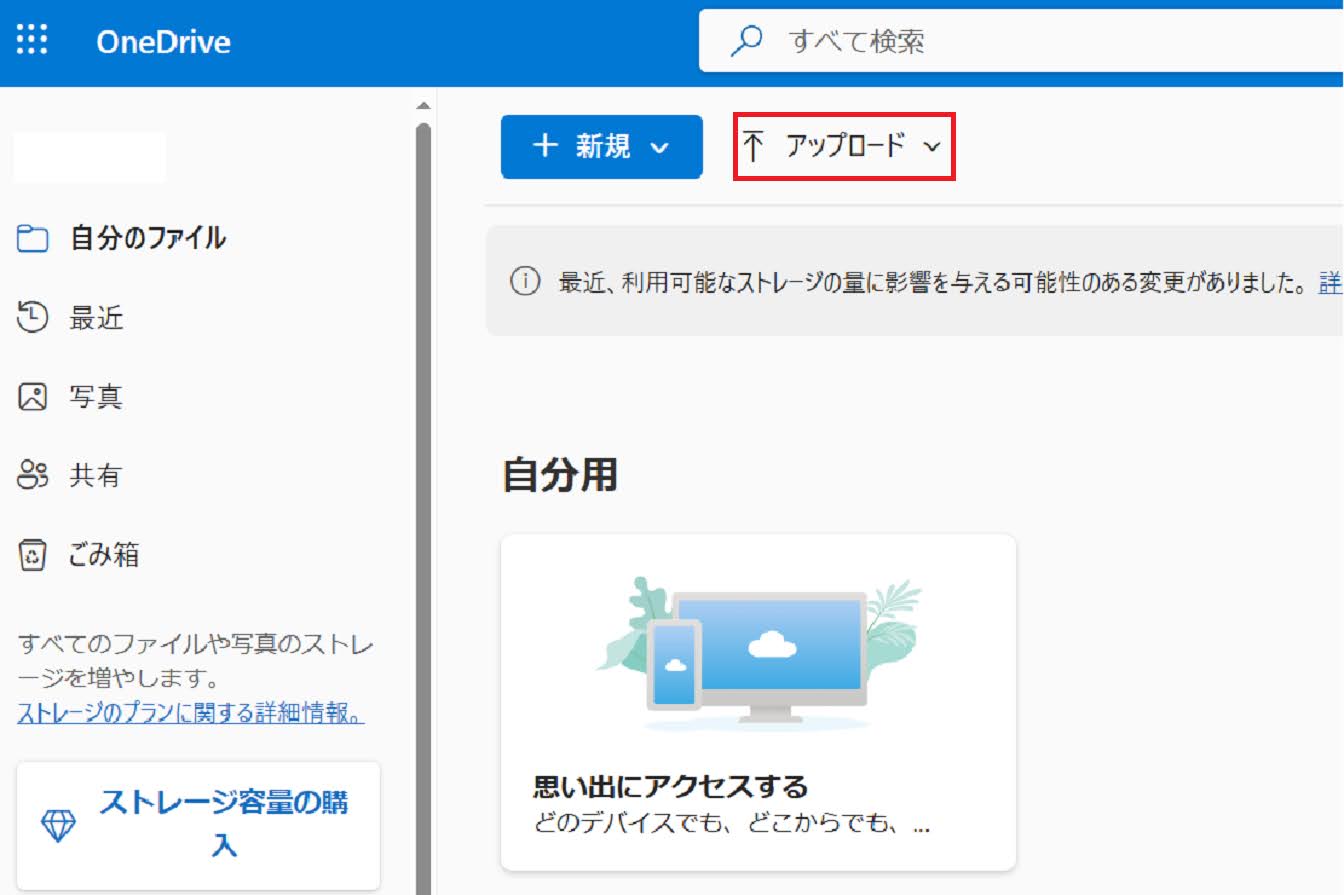Click the diamond premium icon

tap(58, 825)
